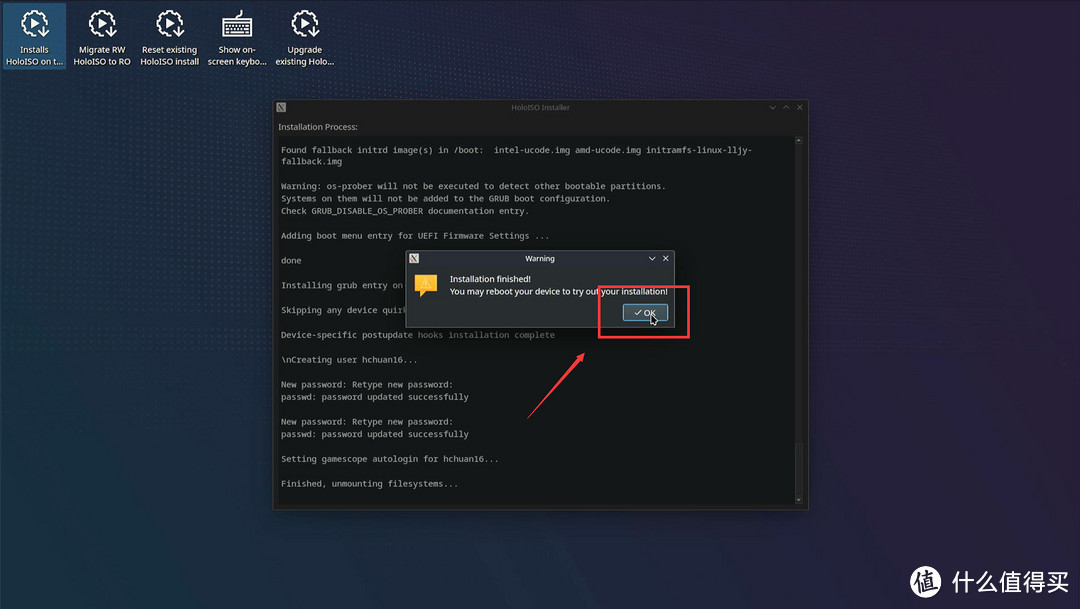
Task: Click the "Installation finished!" message text
Action: pos(490,279)
